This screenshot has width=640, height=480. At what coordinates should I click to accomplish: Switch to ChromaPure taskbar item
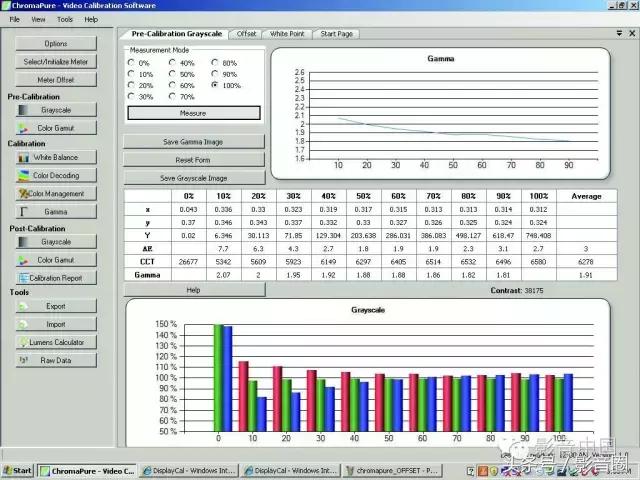point(87,471)
